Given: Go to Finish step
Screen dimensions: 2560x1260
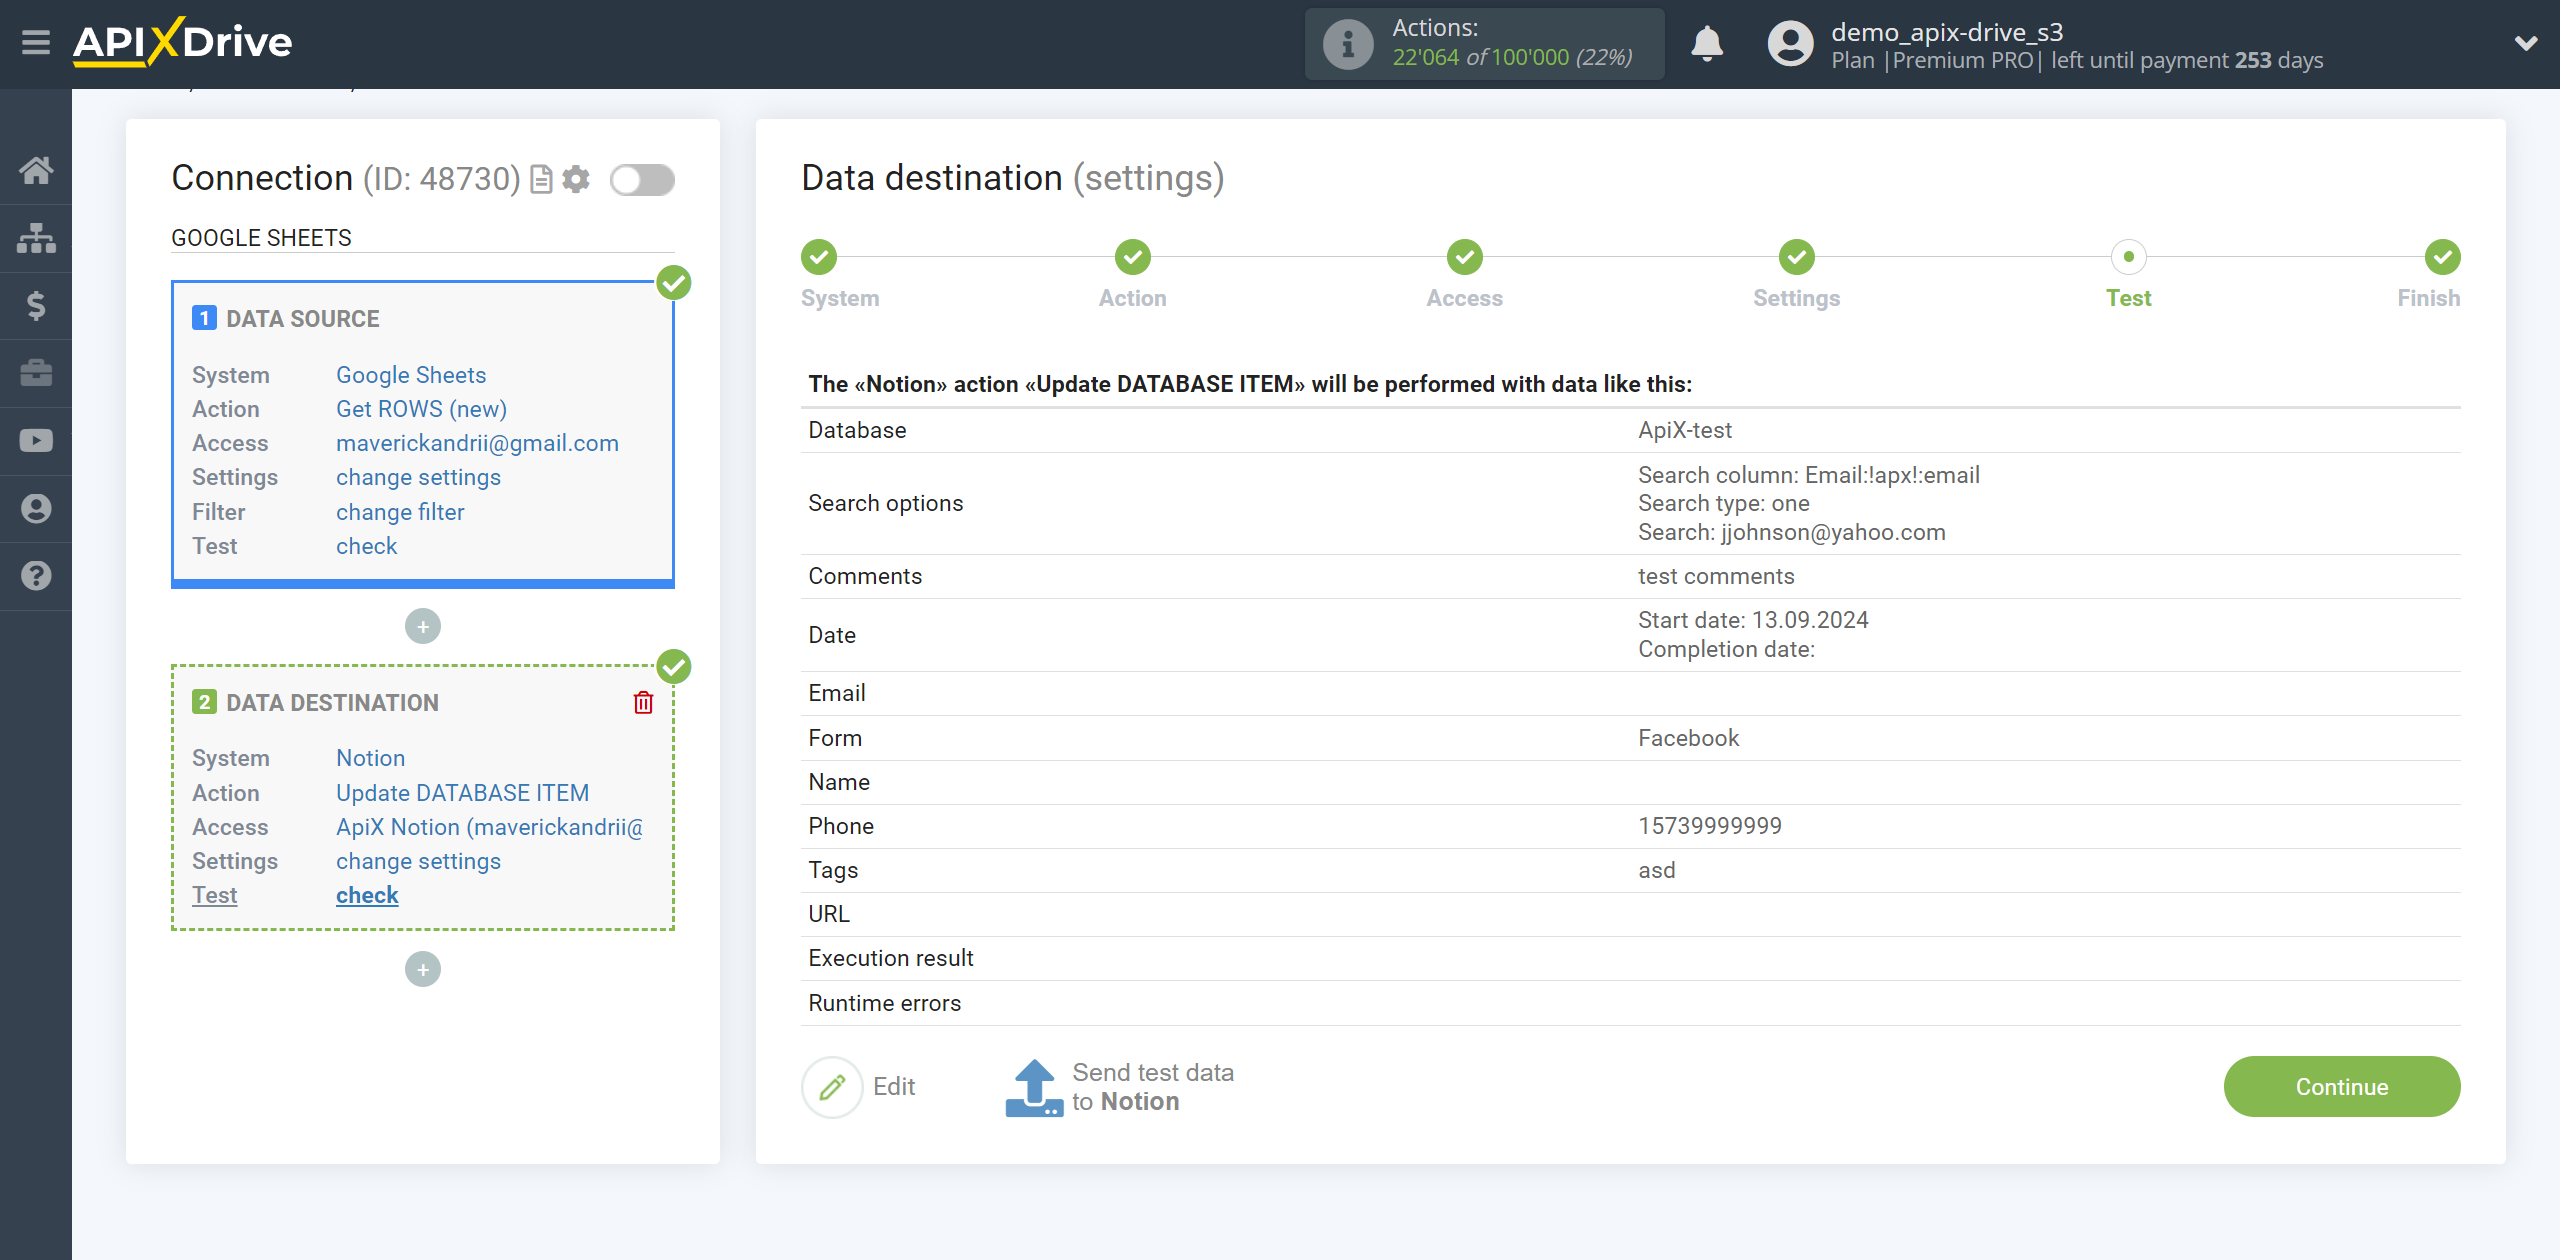Looking at the screenshot, I should pyautogui.click(x=2442, y=257).
